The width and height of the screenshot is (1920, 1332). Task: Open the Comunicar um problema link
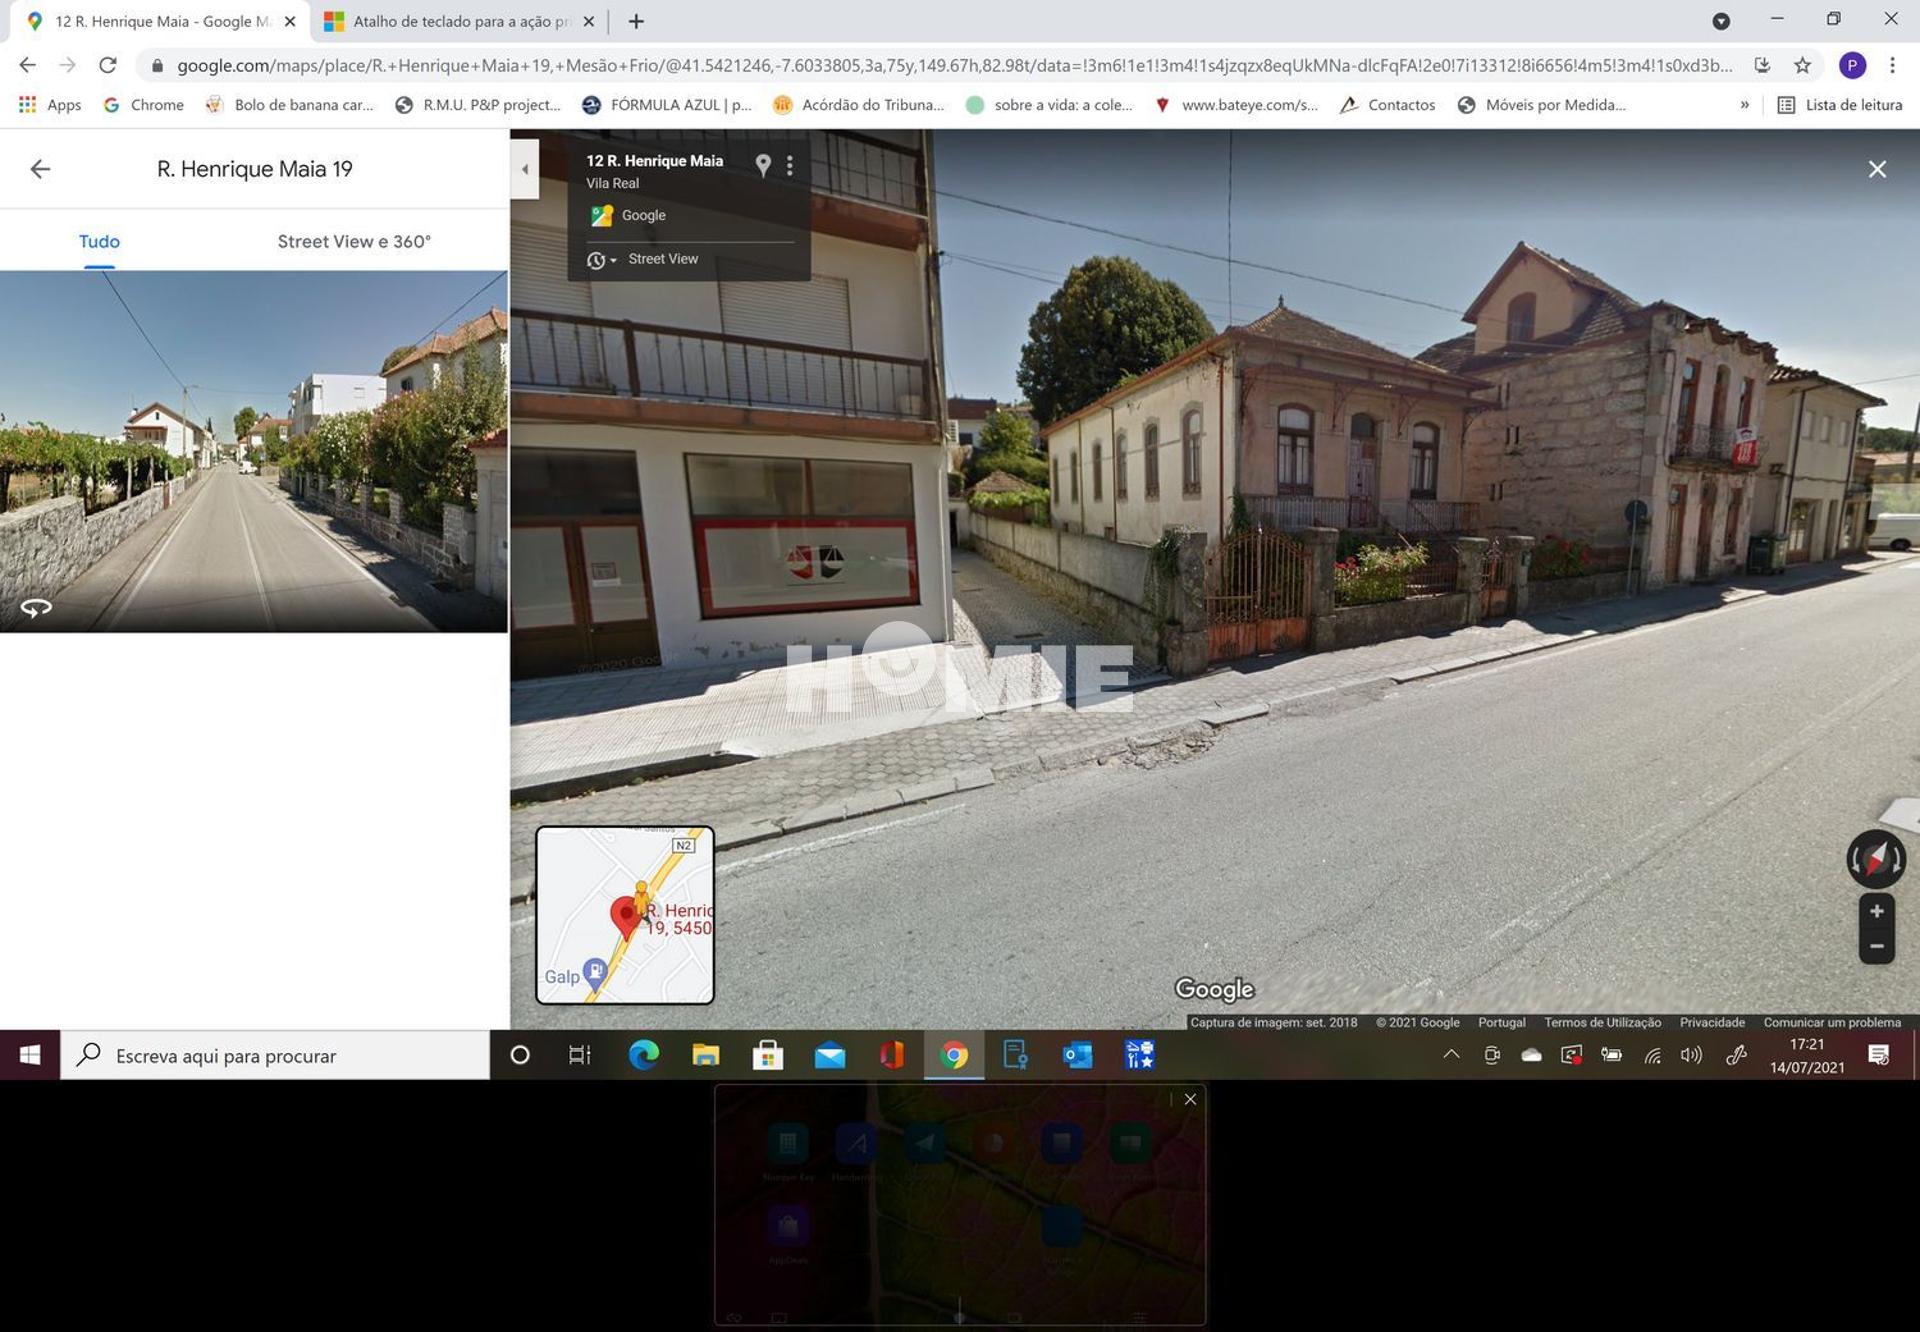(x=1832, y=1022)
